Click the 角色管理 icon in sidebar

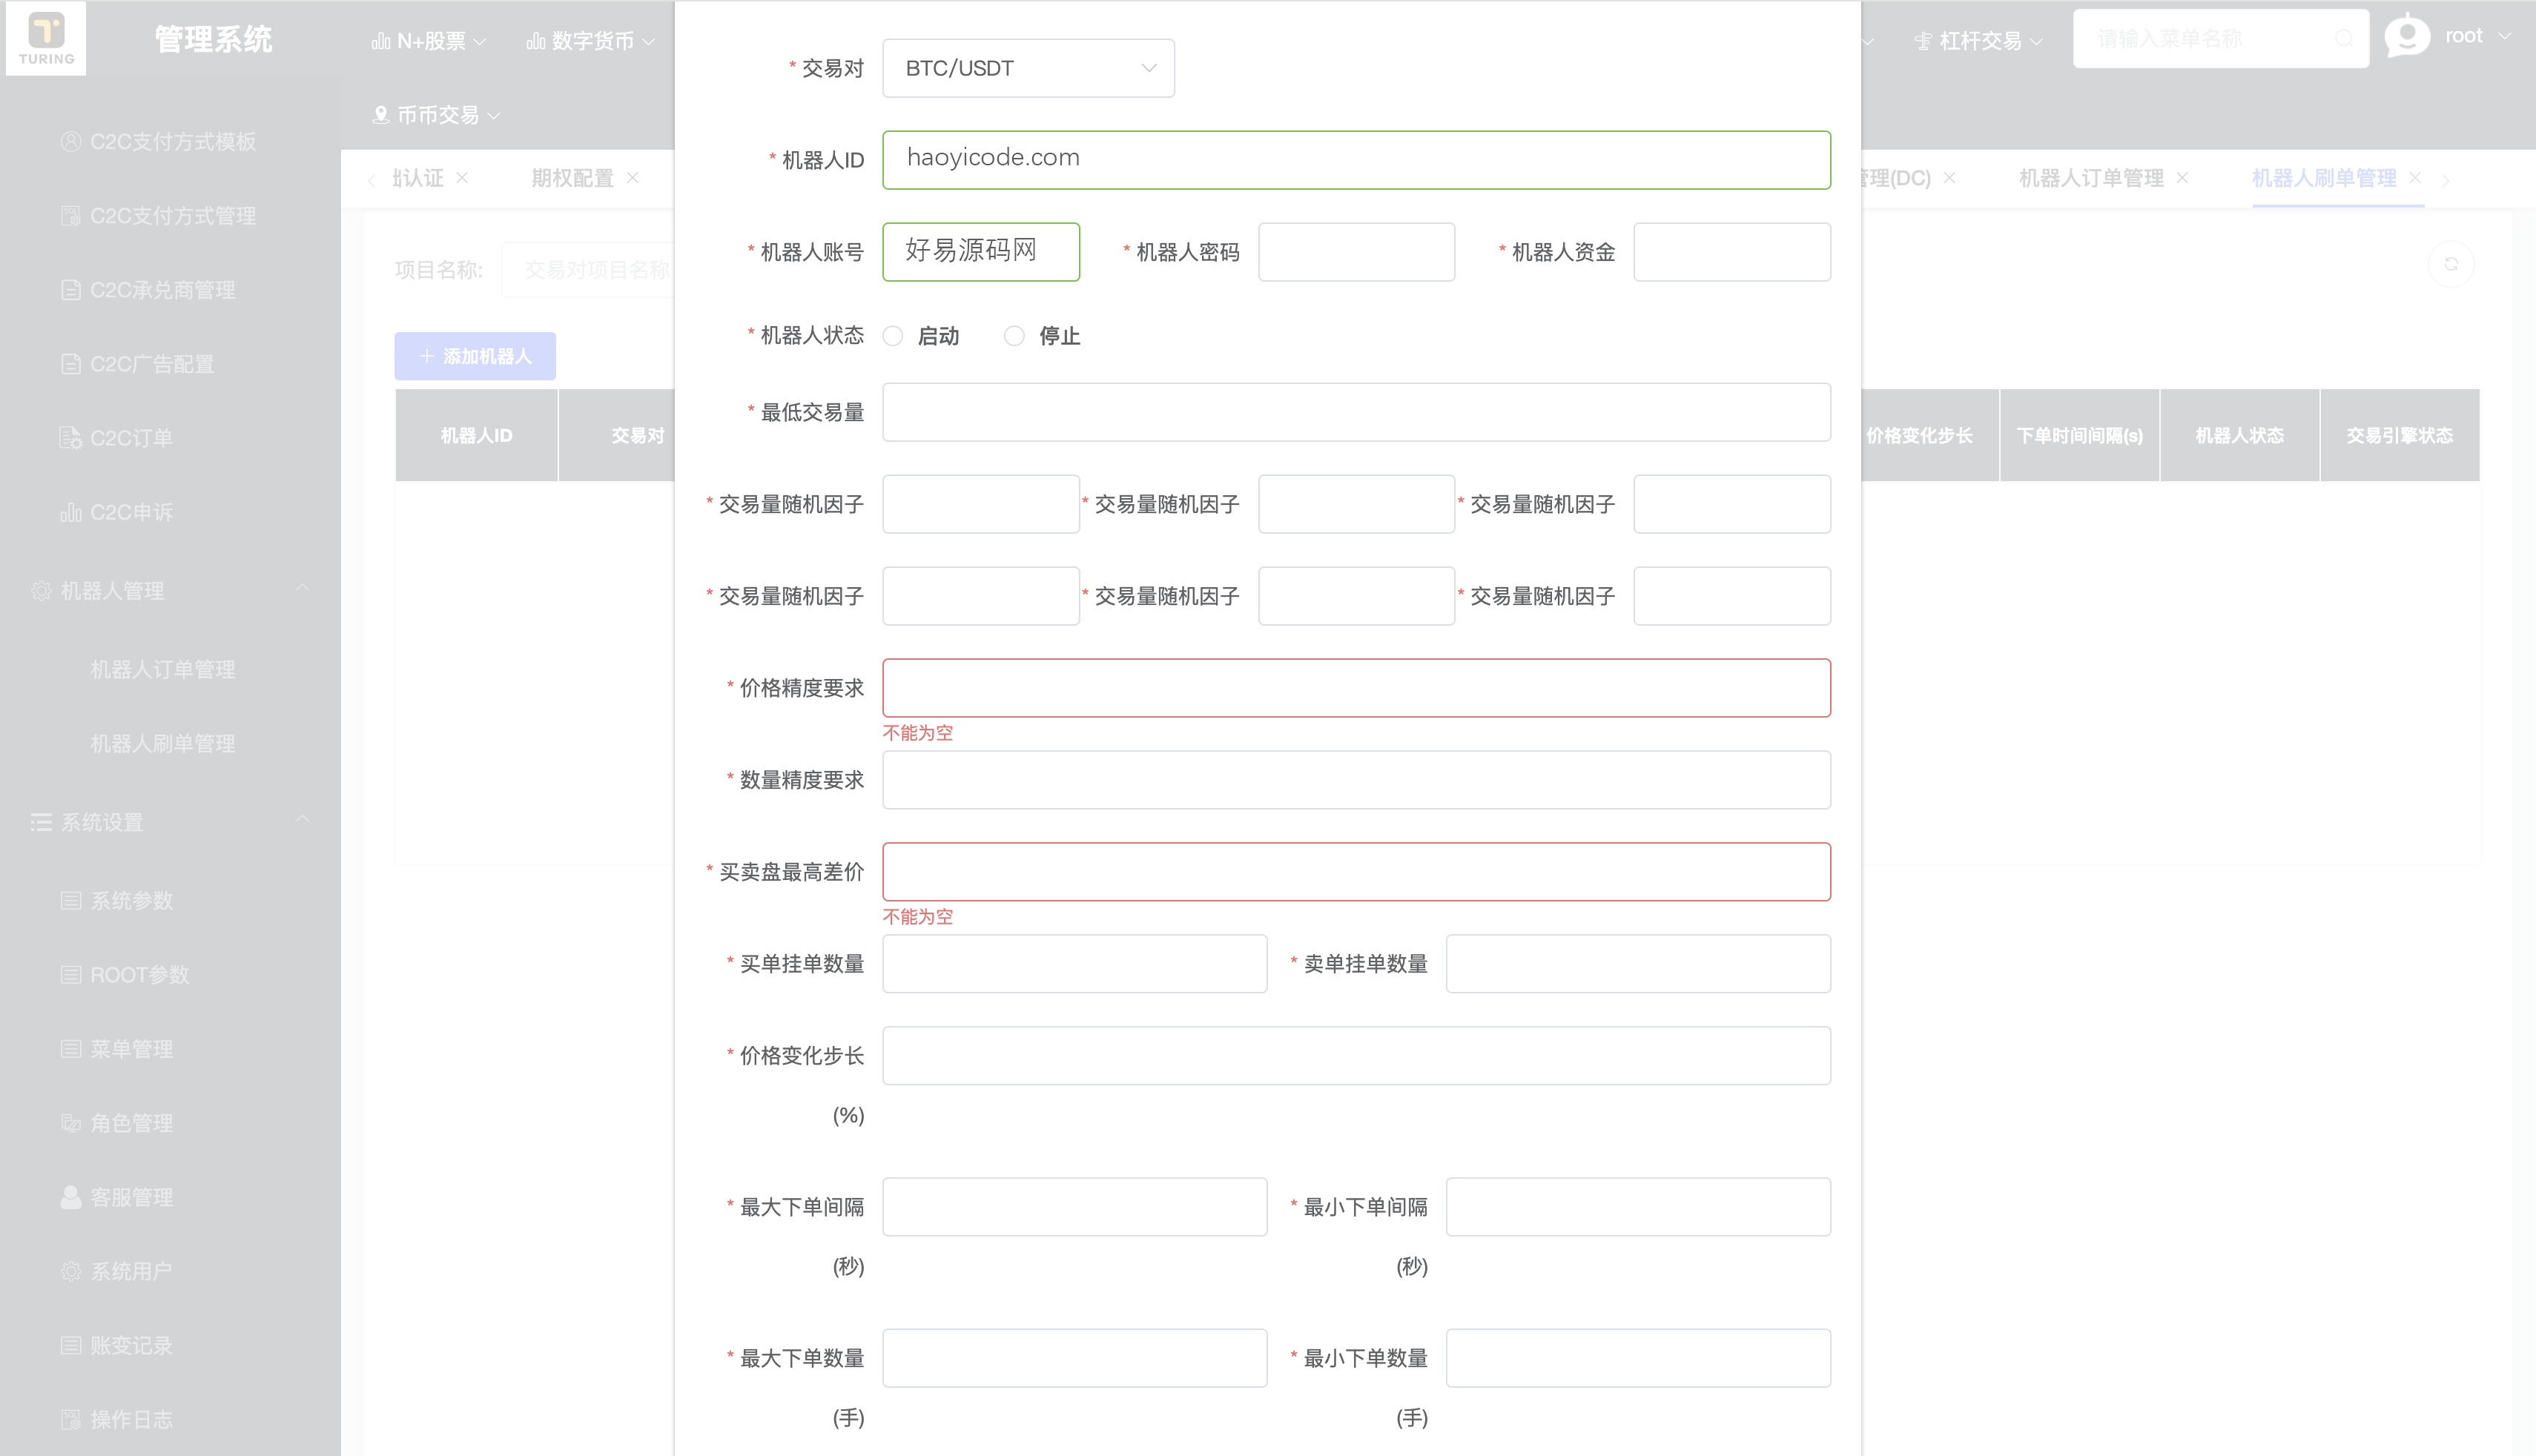point(70,1123)
